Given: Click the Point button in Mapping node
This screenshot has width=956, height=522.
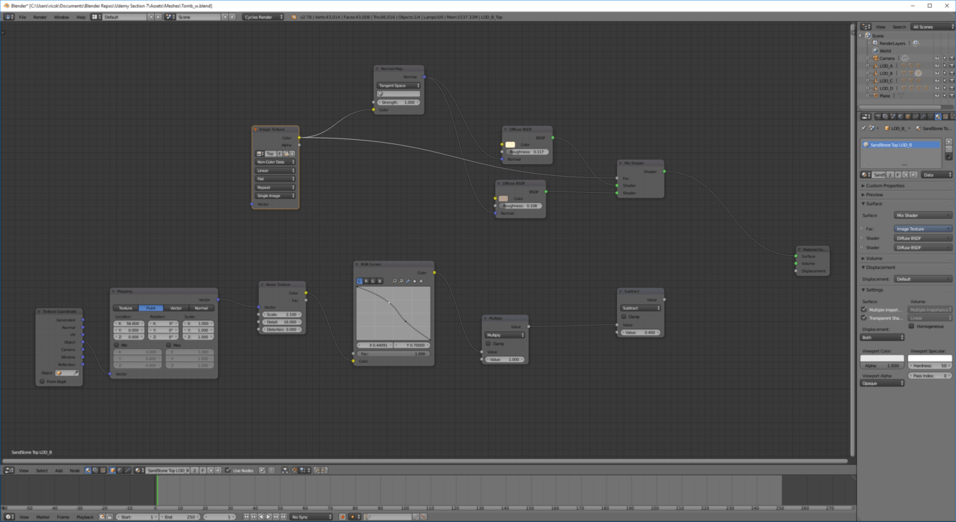Looking at the screenshot, I should (x=150, y=308).
